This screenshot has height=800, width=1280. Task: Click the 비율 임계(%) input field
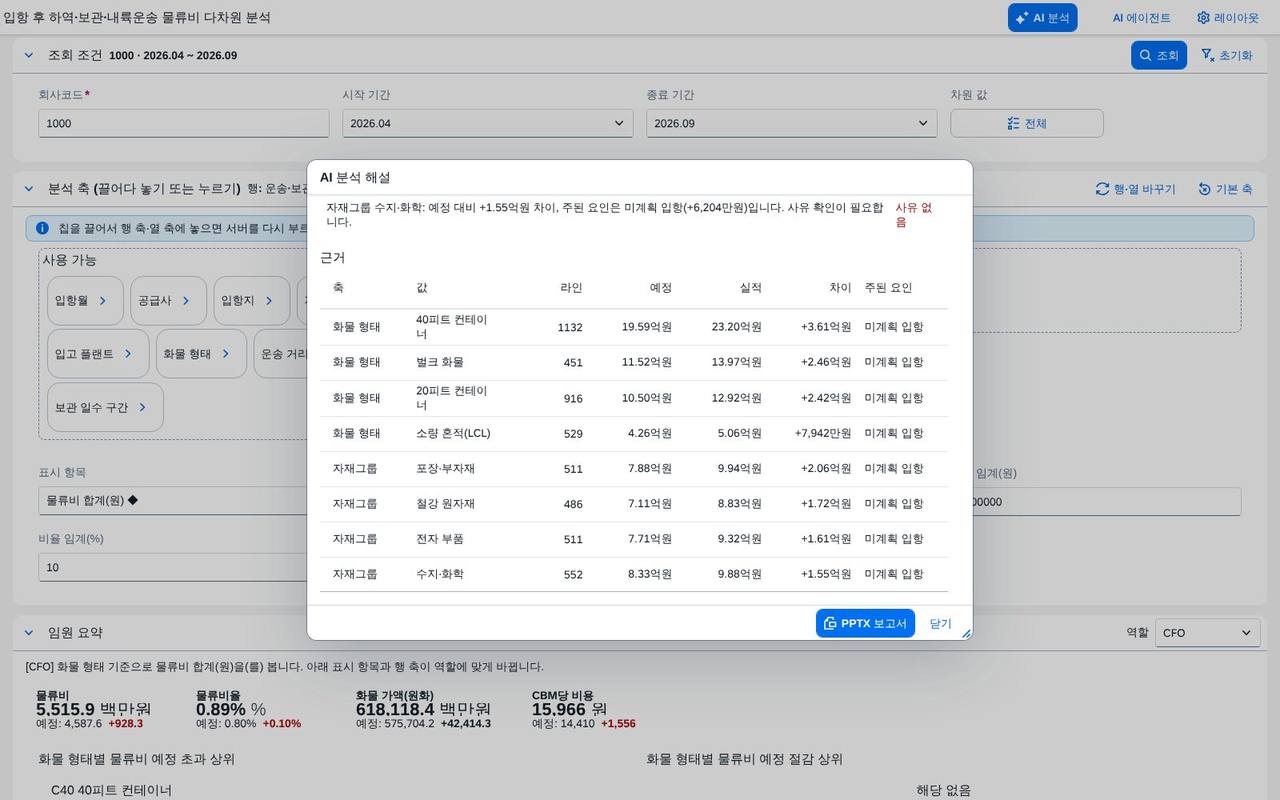pos(174,567)
